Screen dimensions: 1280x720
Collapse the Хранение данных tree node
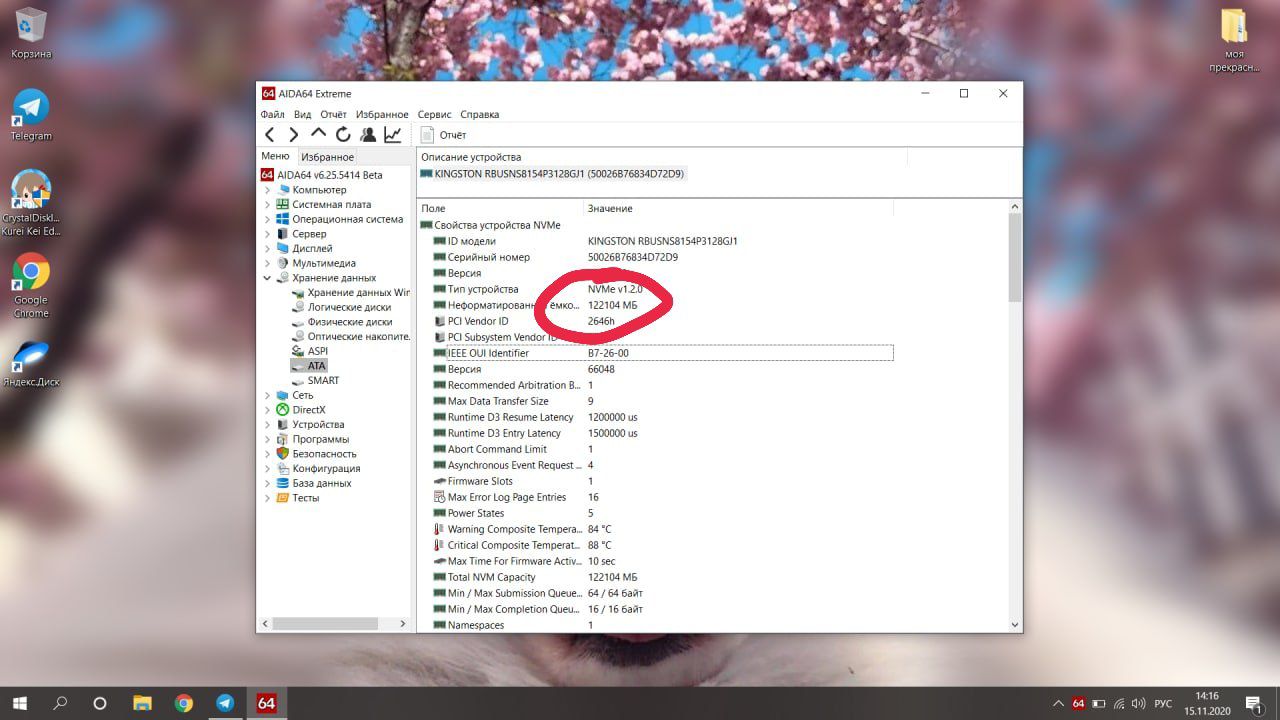pyautogui.click(x=267, y=278)
